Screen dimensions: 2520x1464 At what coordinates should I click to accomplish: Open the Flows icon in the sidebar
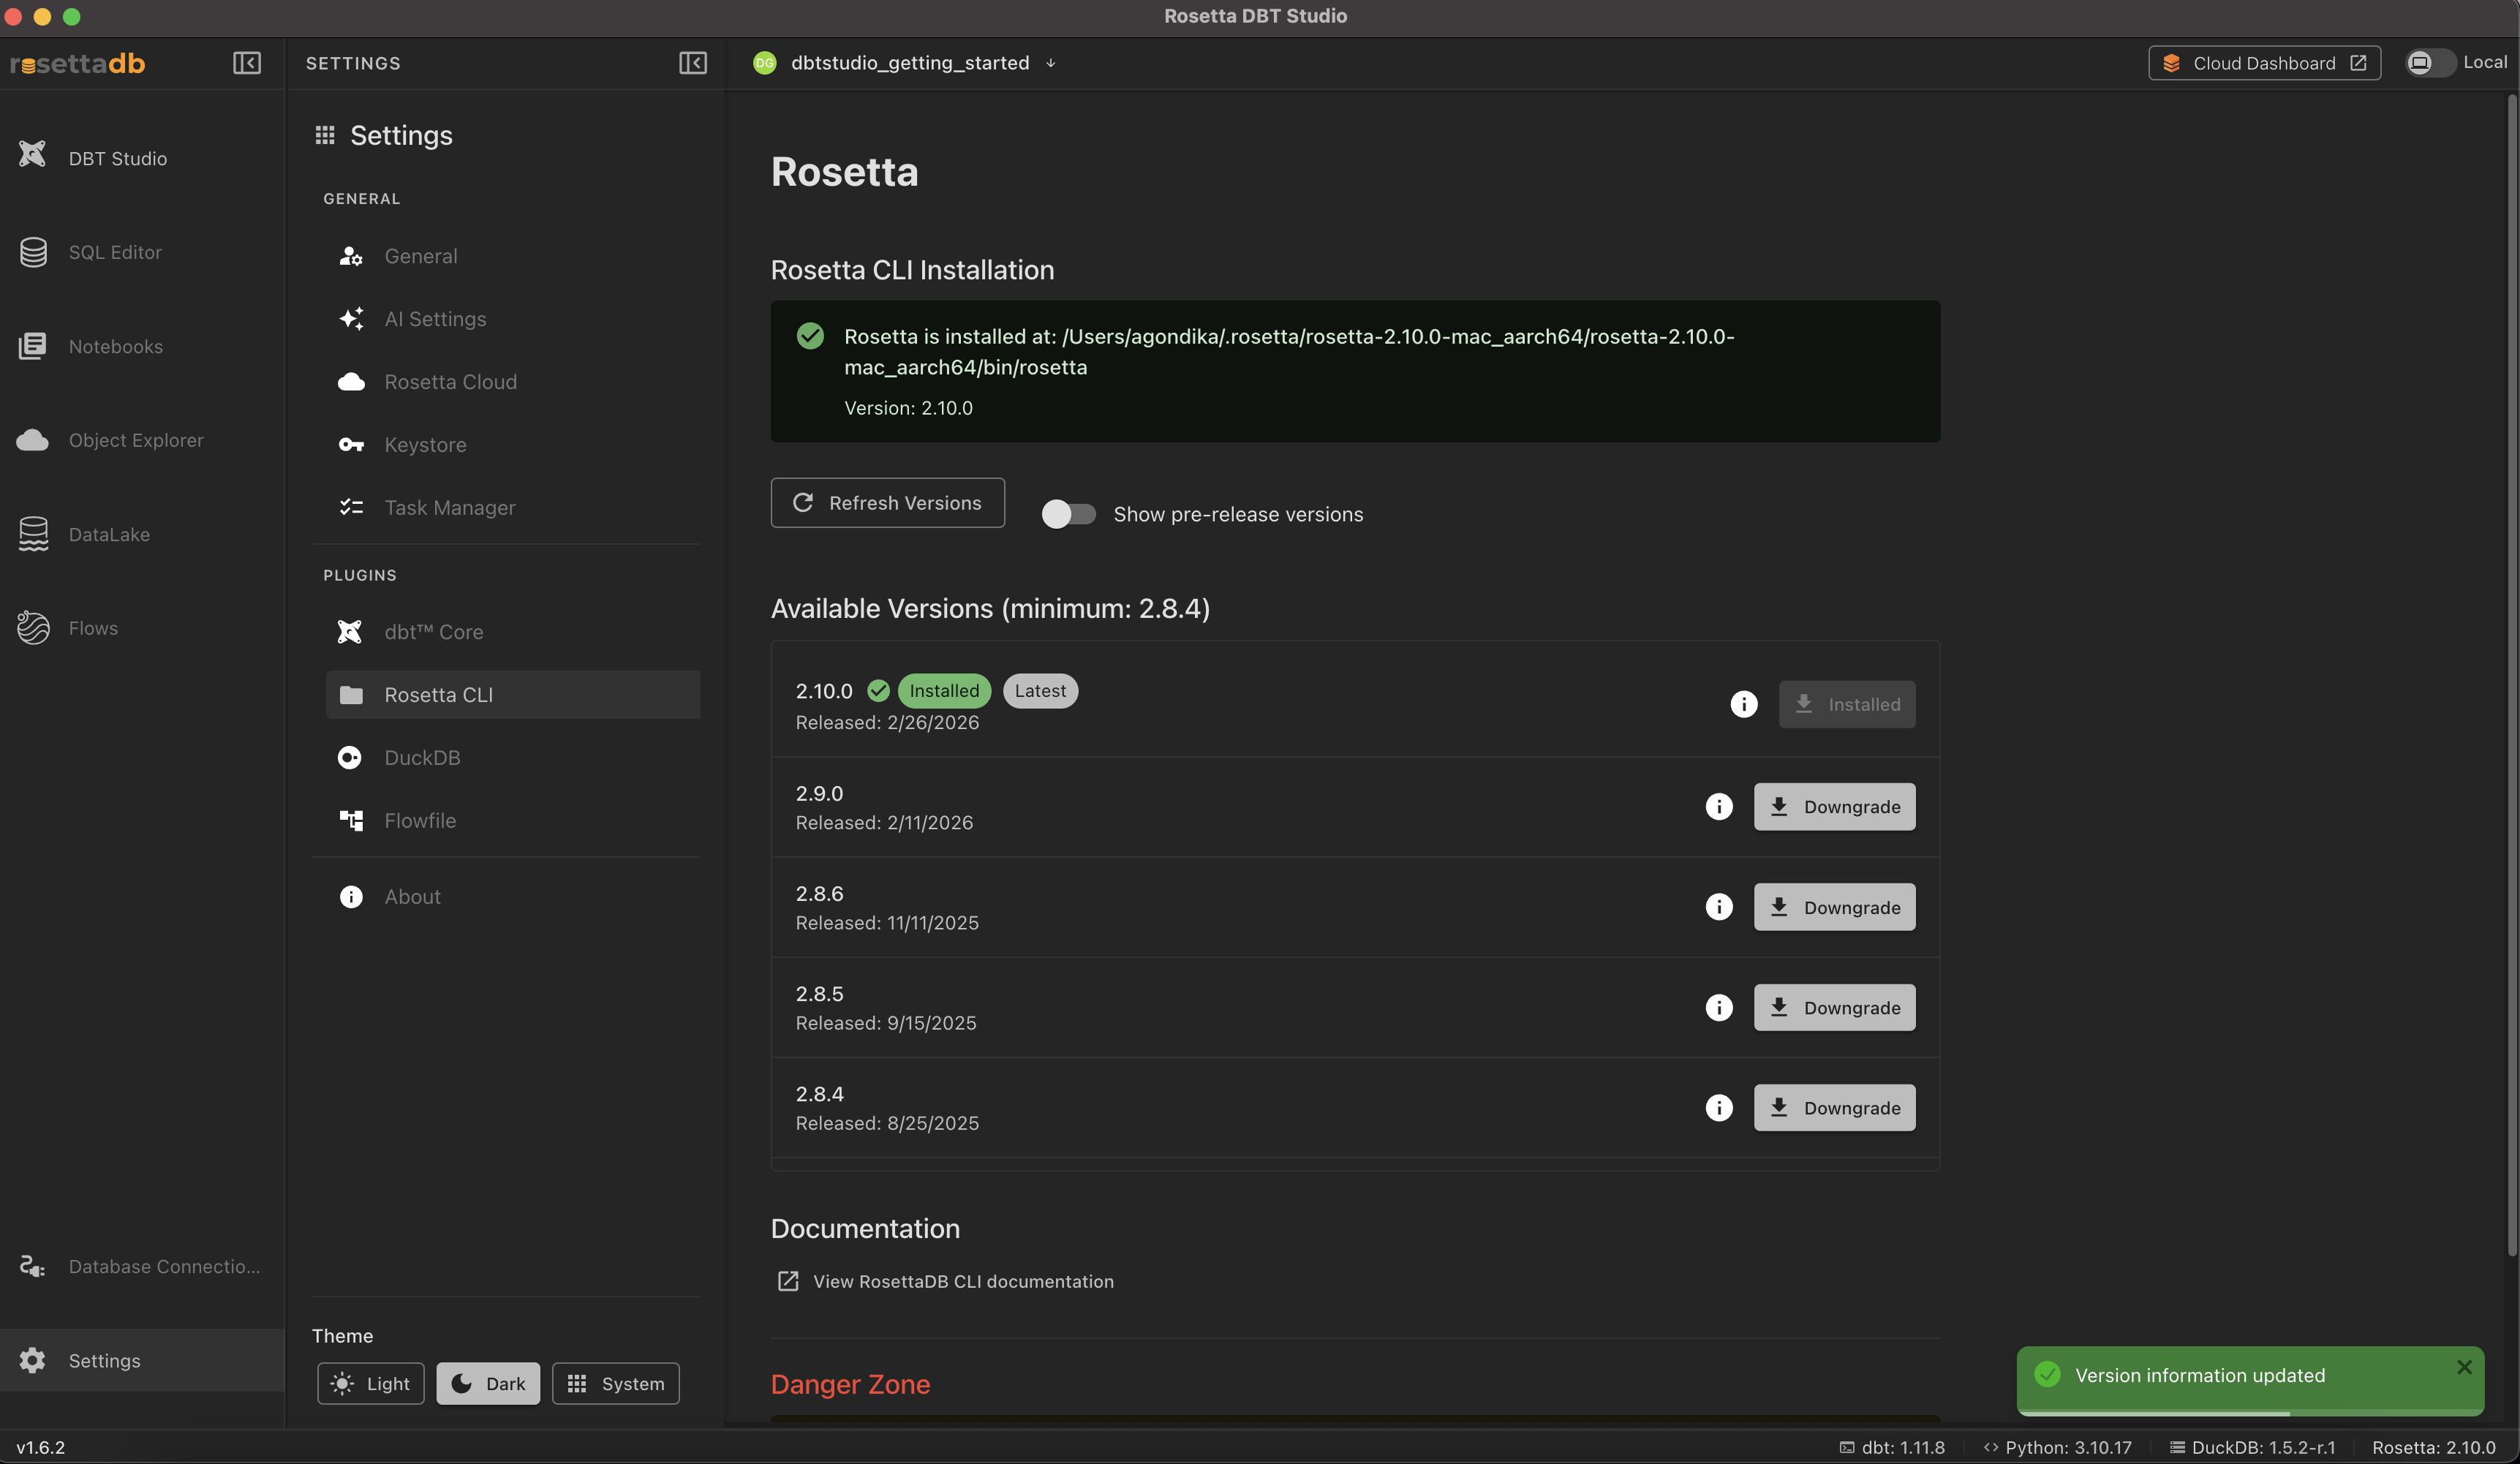point(33,628)
